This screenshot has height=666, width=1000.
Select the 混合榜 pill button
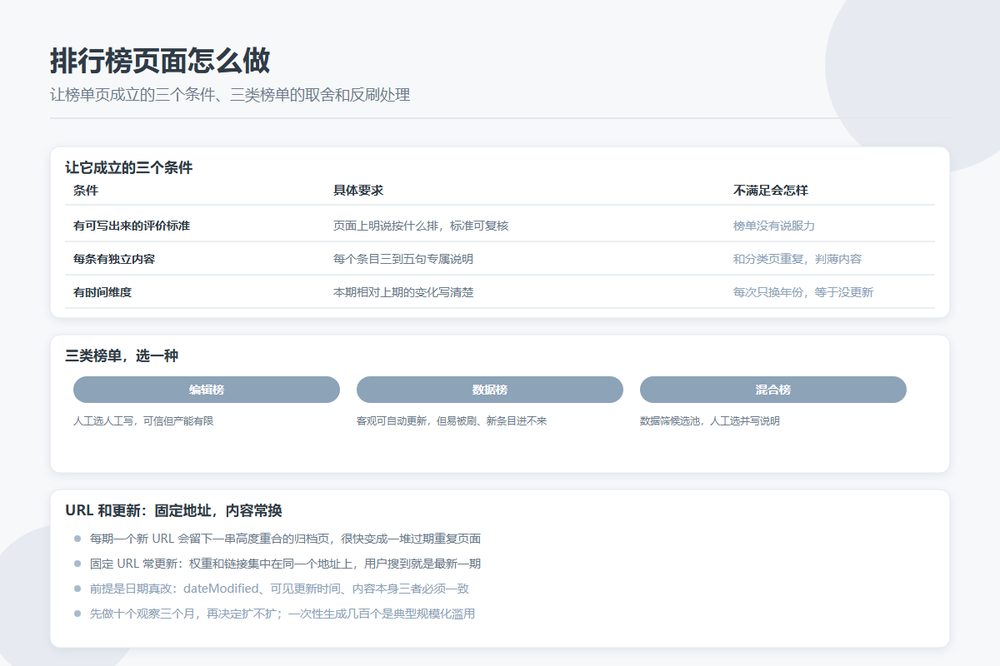773,390
